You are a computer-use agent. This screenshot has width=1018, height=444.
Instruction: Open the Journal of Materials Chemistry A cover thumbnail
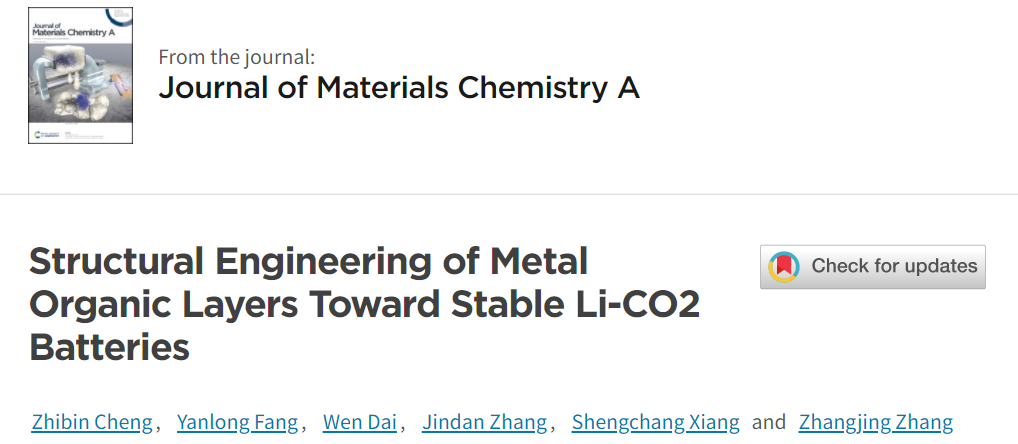pos(80,75)
